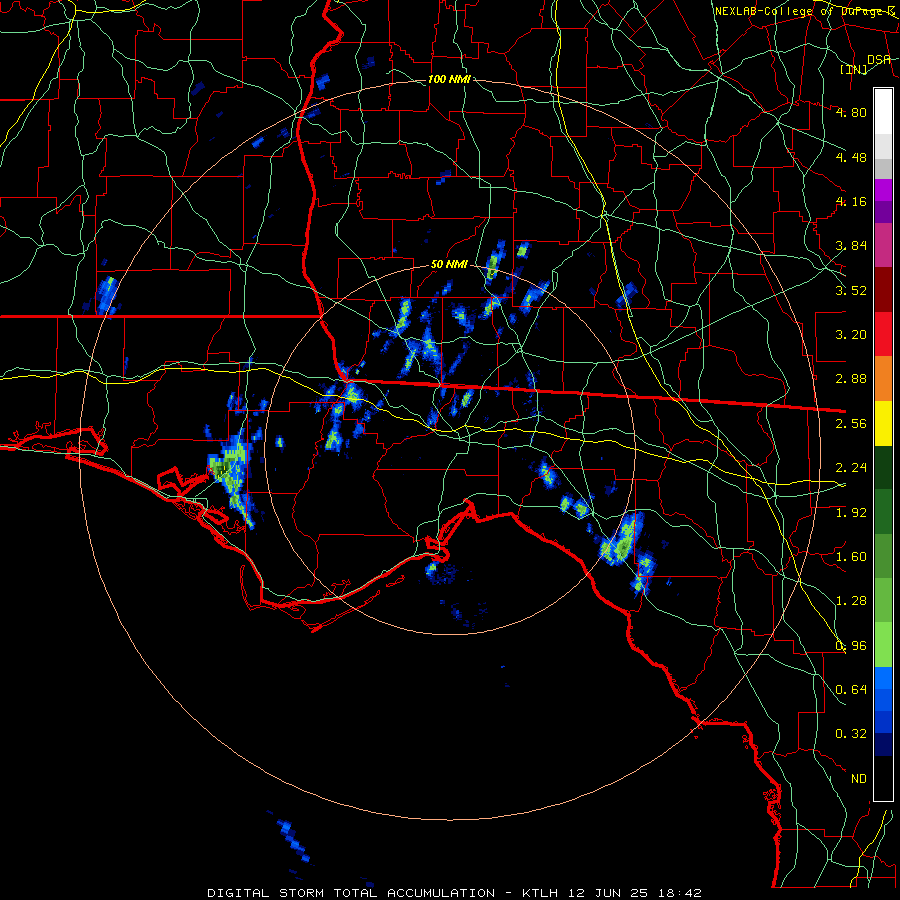Click the 3.84 scale value
Image resolution: width=900 pixels, height=900 pixels.
point(851,245)
